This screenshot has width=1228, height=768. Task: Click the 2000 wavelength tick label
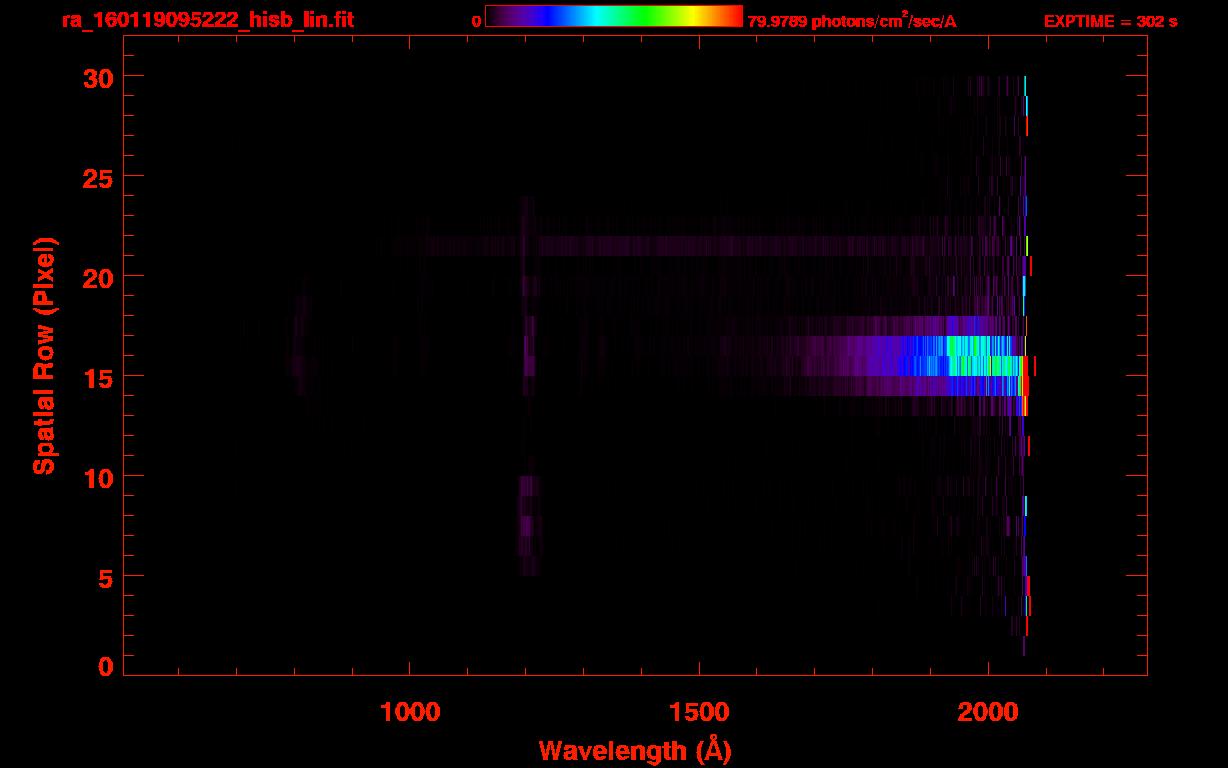coord(988,712)
